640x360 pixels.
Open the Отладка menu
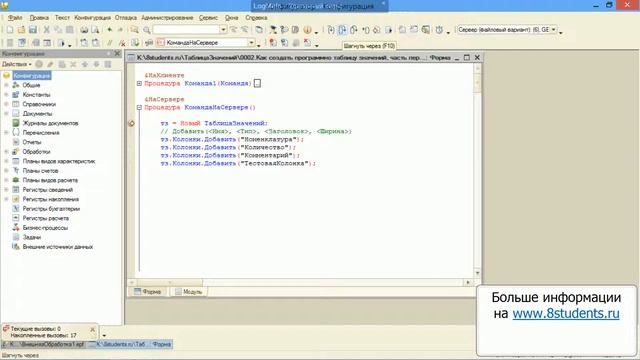click(126, 18)
